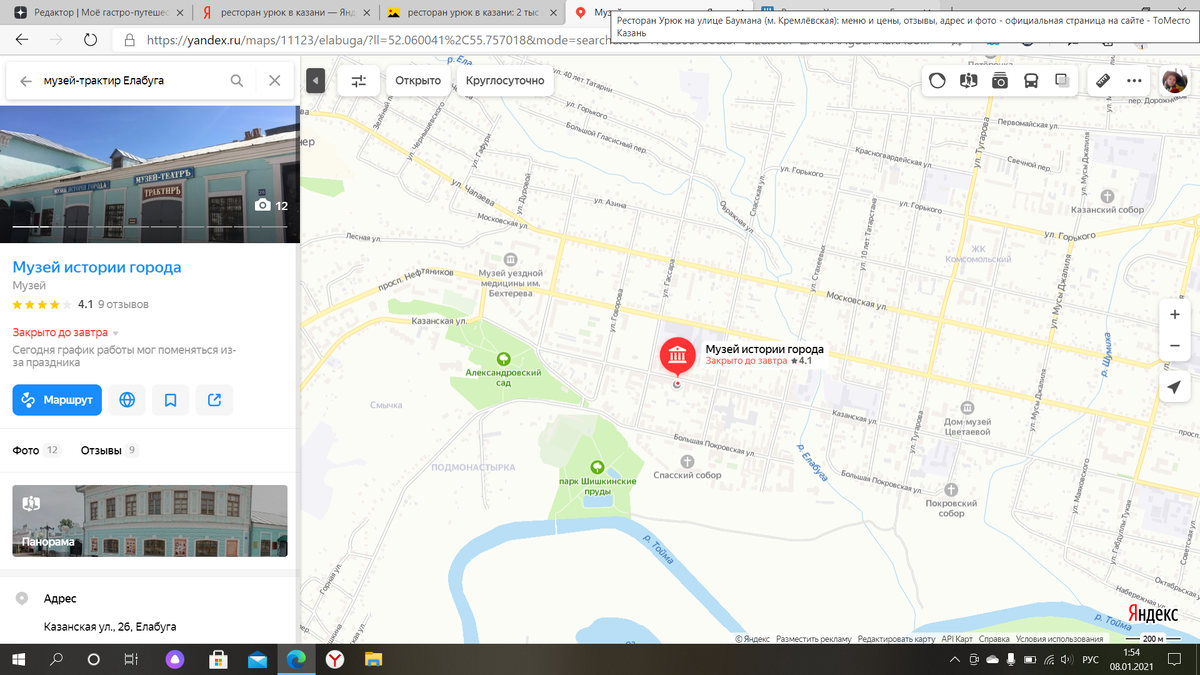Image resolution: width=1200 pixels, height=675 pixels.
Task: Switch to ресторан урюк в казани Яндекс tab
Action: point(285,12)
